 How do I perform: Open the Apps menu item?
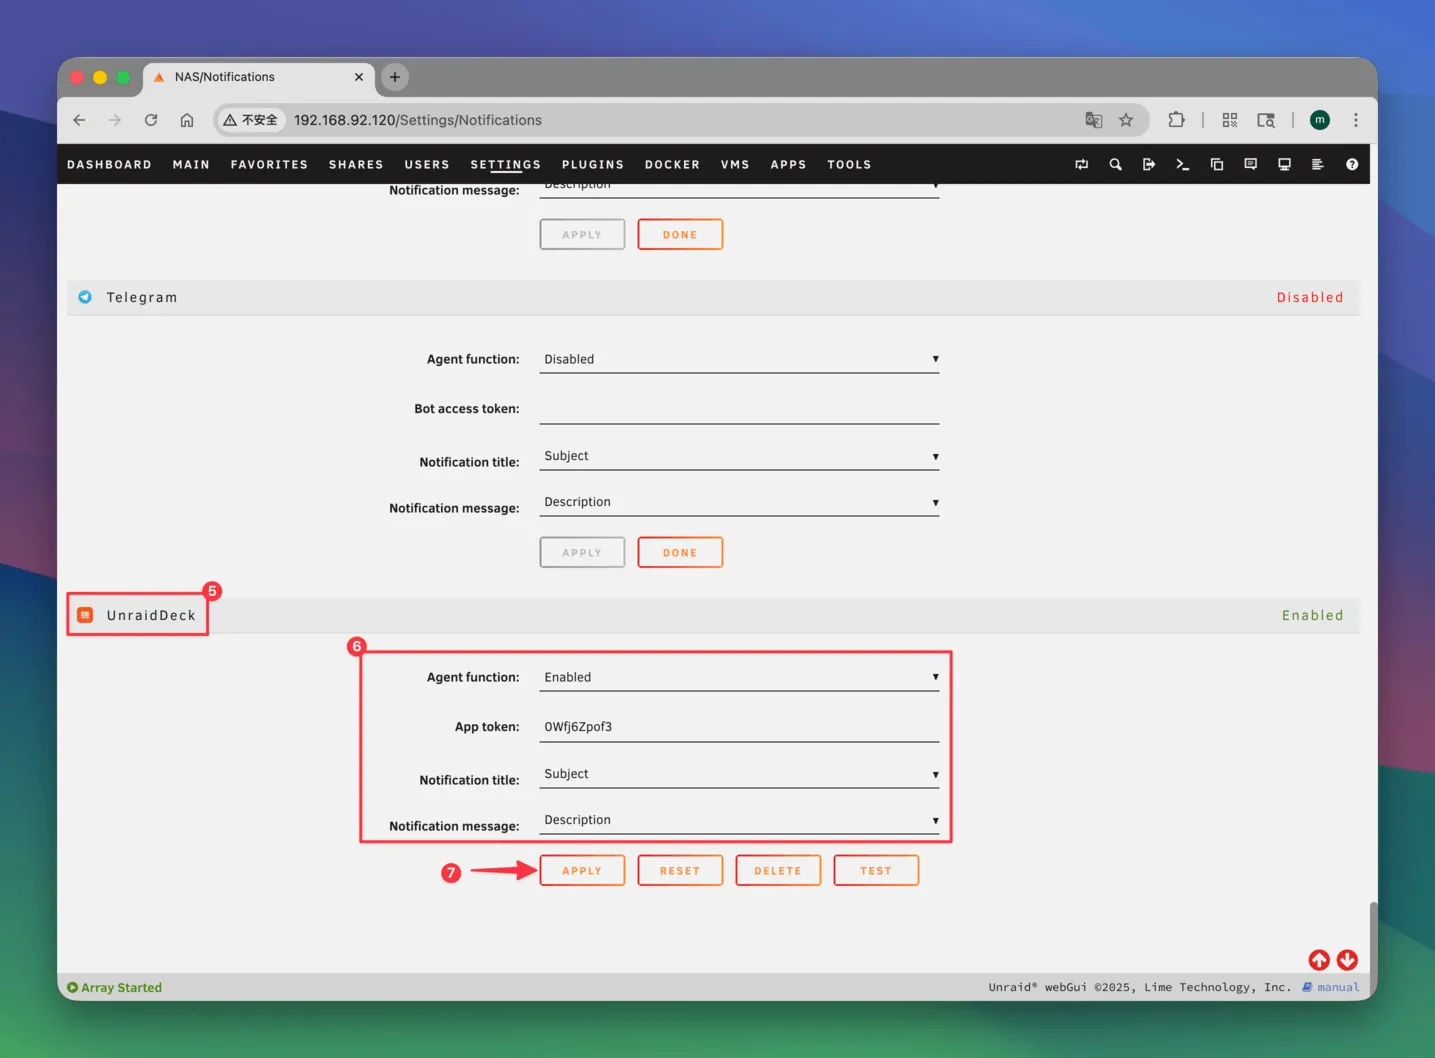pyautogui.click(x=788, y=164)
